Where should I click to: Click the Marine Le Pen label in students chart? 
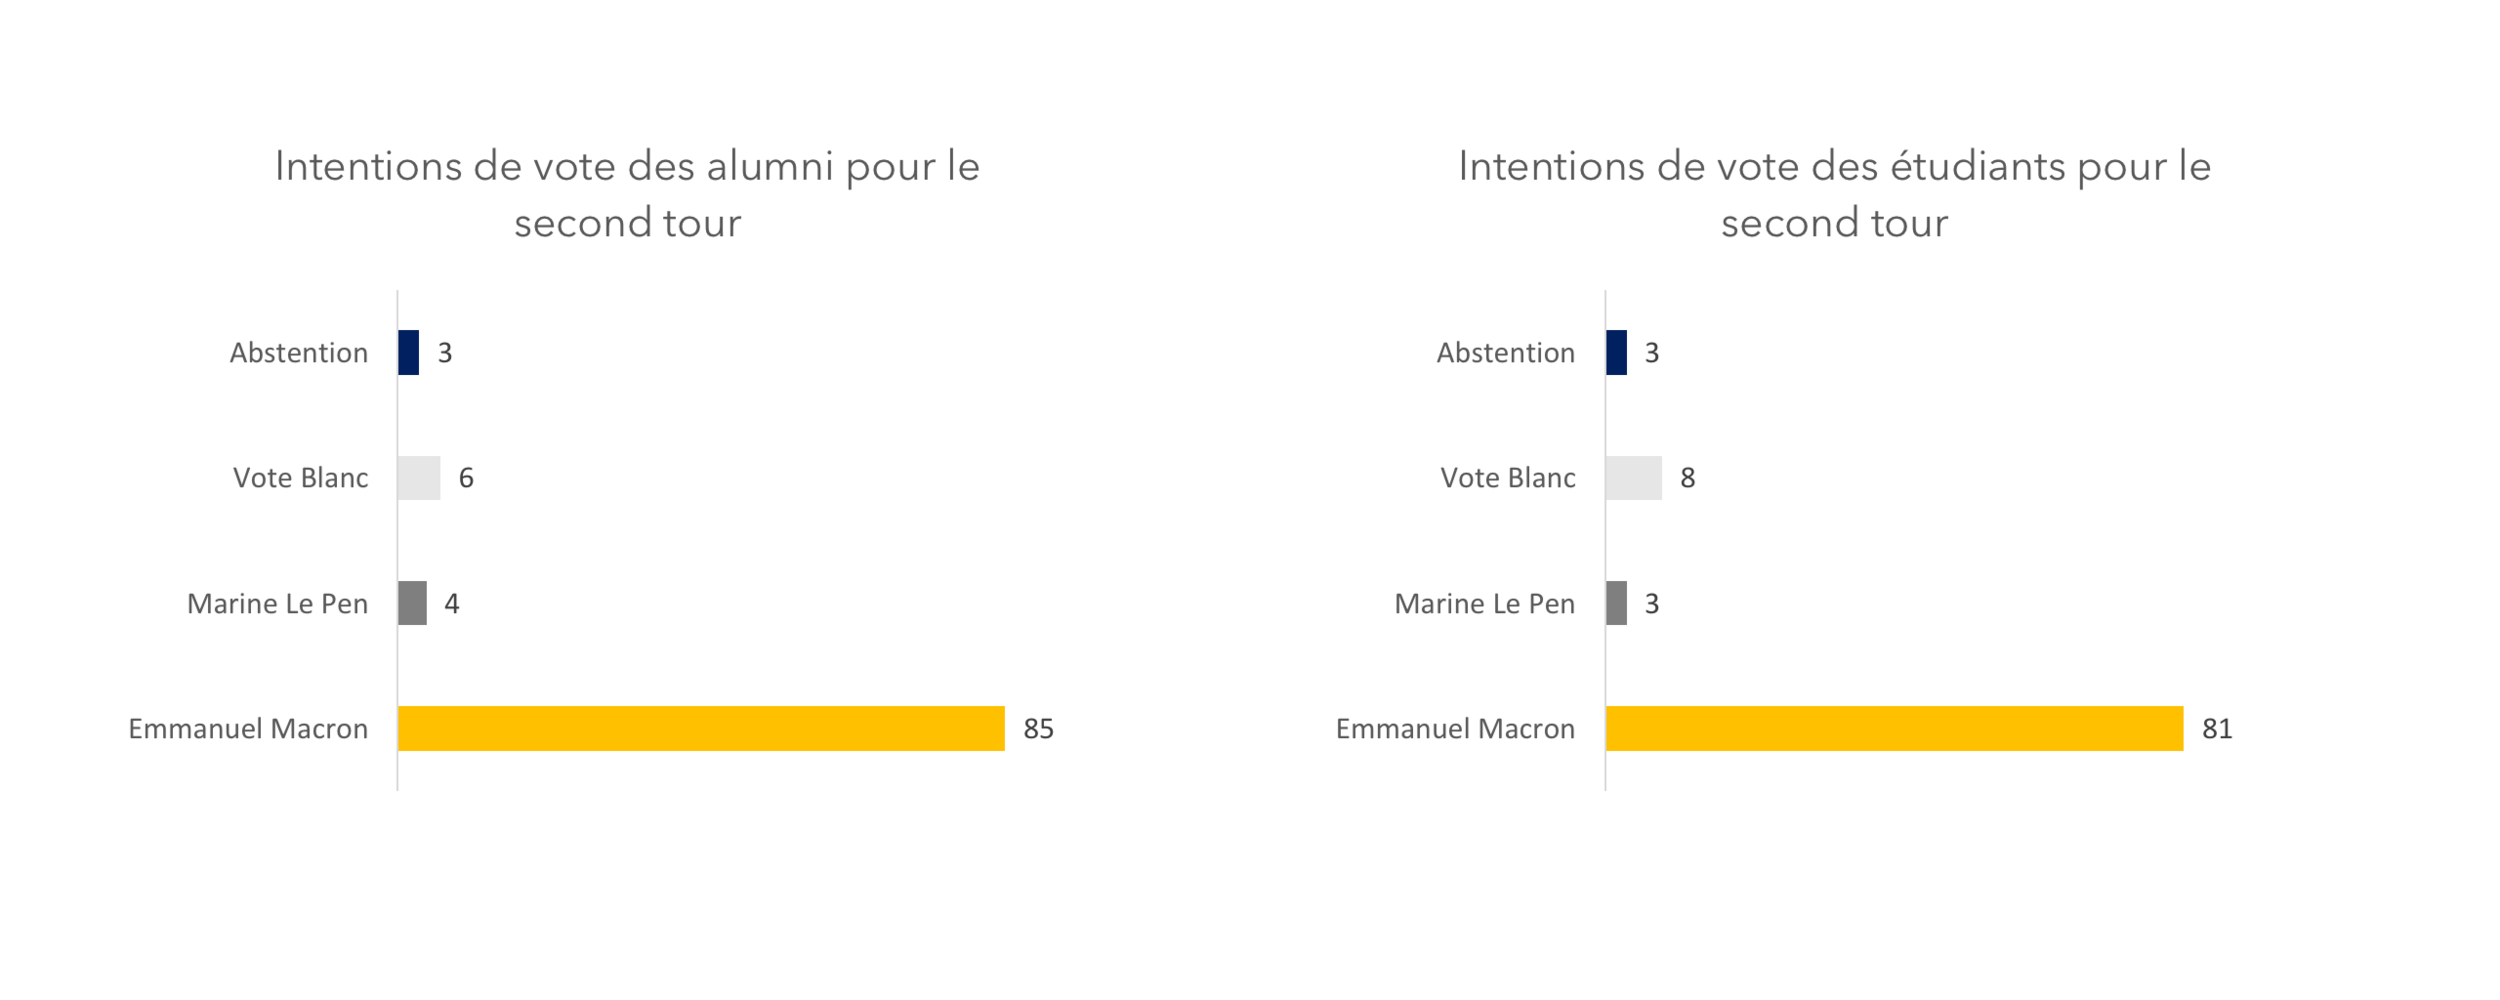pos(1485,604)
